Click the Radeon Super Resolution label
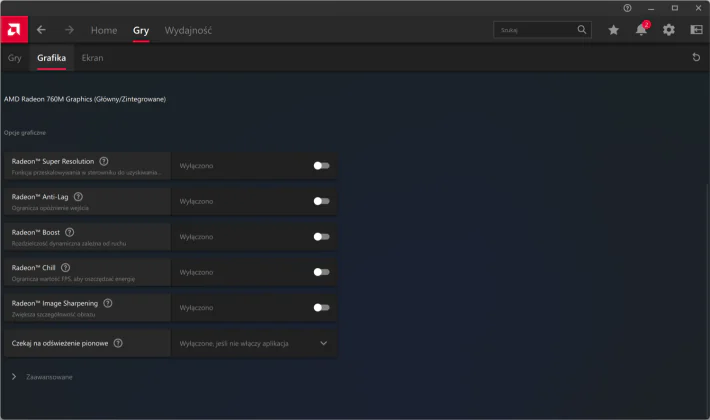The height and width of the screenshot is (420, 710). coord(53,161)
